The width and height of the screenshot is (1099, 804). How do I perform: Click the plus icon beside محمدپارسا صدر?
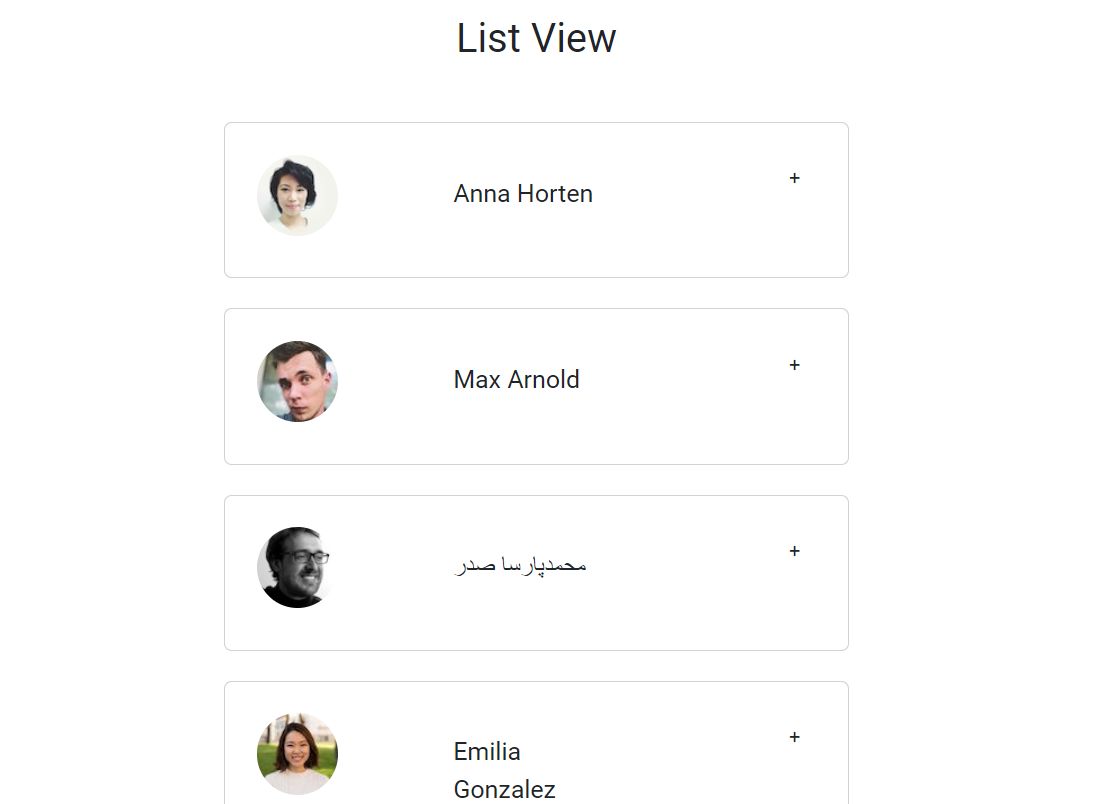[794, 551]
